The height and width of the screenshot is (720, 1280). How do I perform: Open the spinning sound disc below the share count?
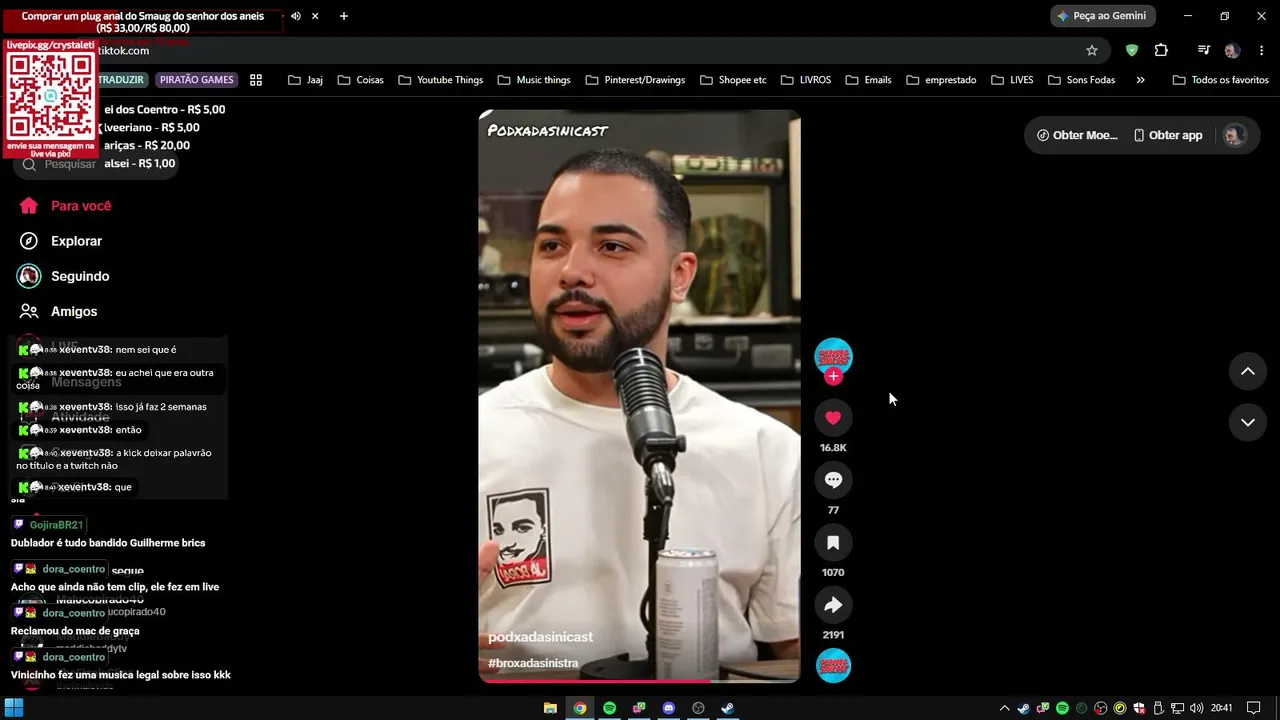[x=833, y=666]
